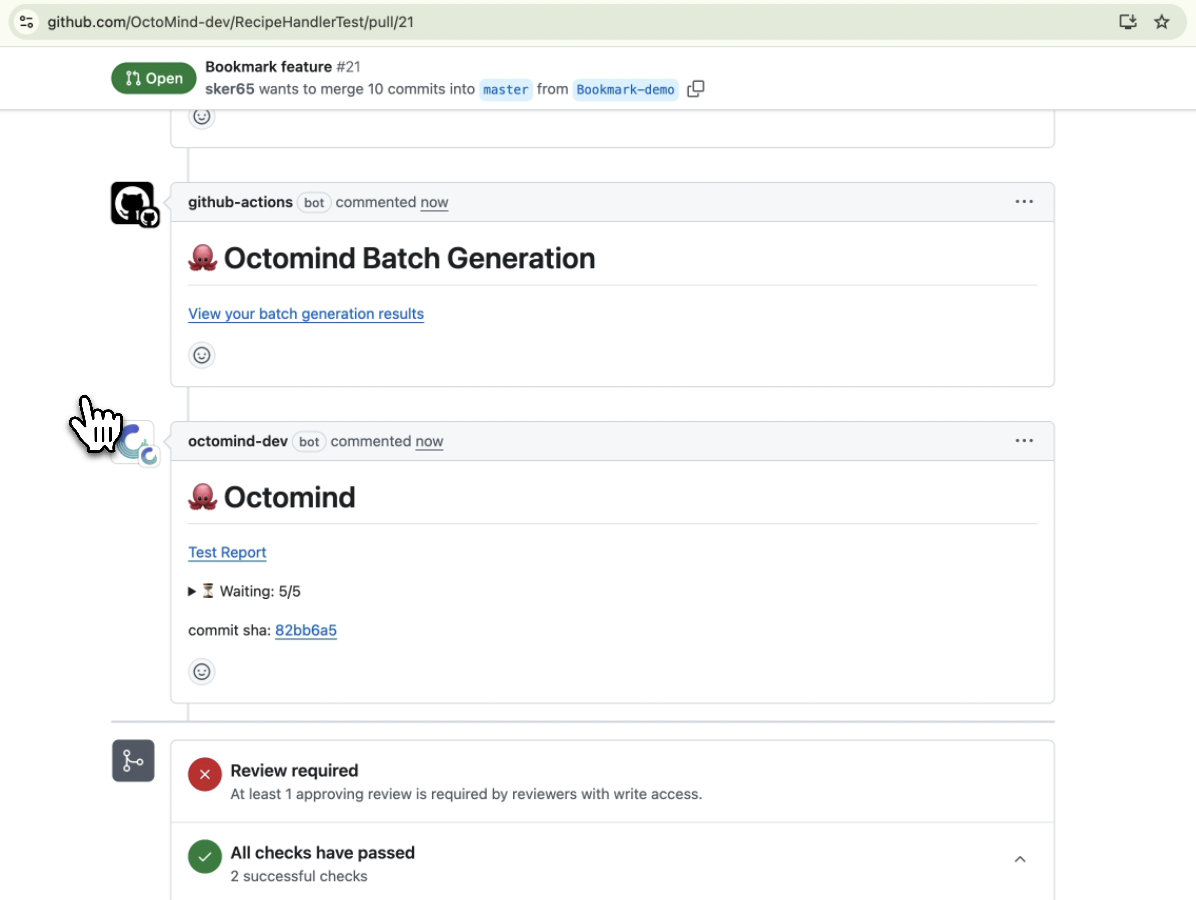The height and width of the screenshot is (900, 1196).
Task: Open the Test Report link
Action: [x=227, y=552]
